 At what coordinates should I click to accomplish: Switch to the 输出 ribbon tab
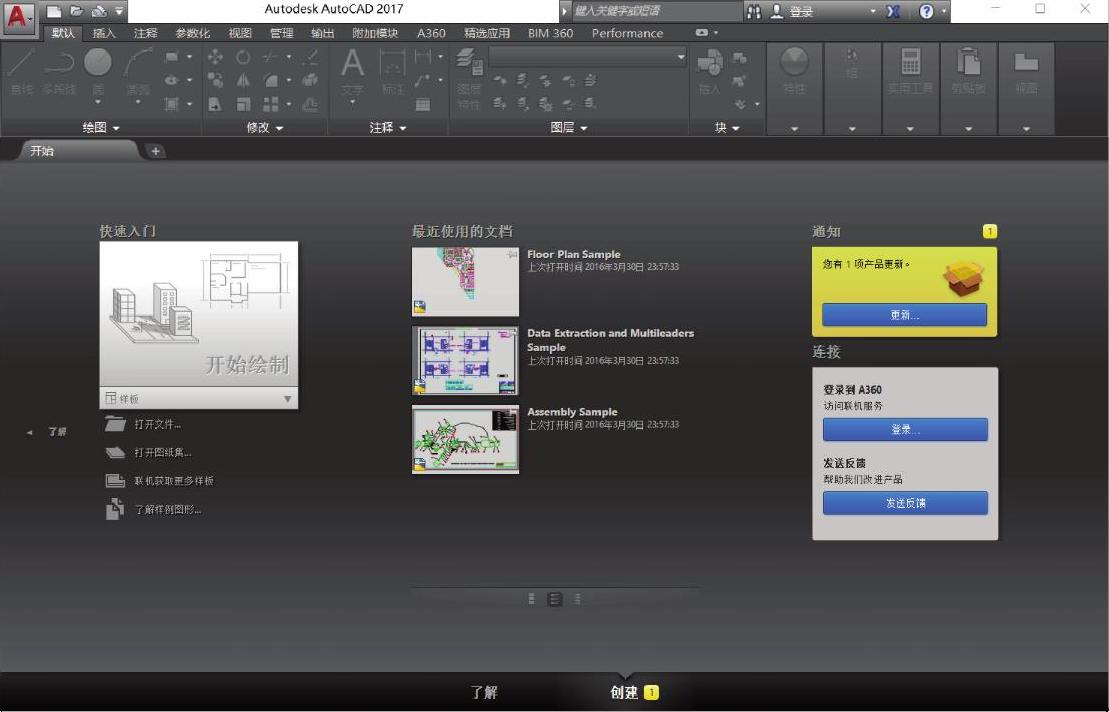point(323,33)
